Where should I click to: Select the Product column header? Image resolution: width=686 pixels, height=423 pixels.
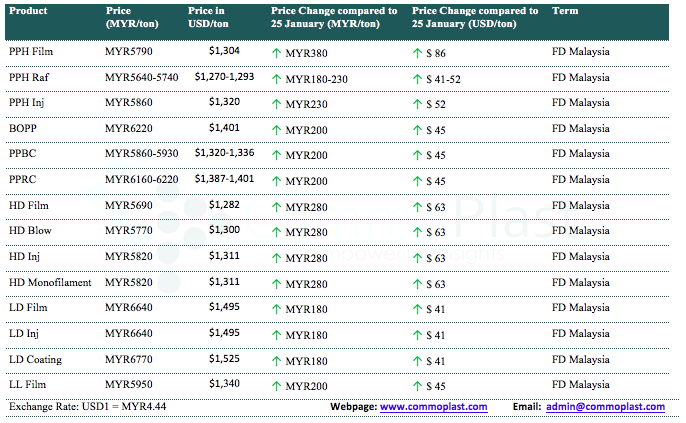[27, 11]
